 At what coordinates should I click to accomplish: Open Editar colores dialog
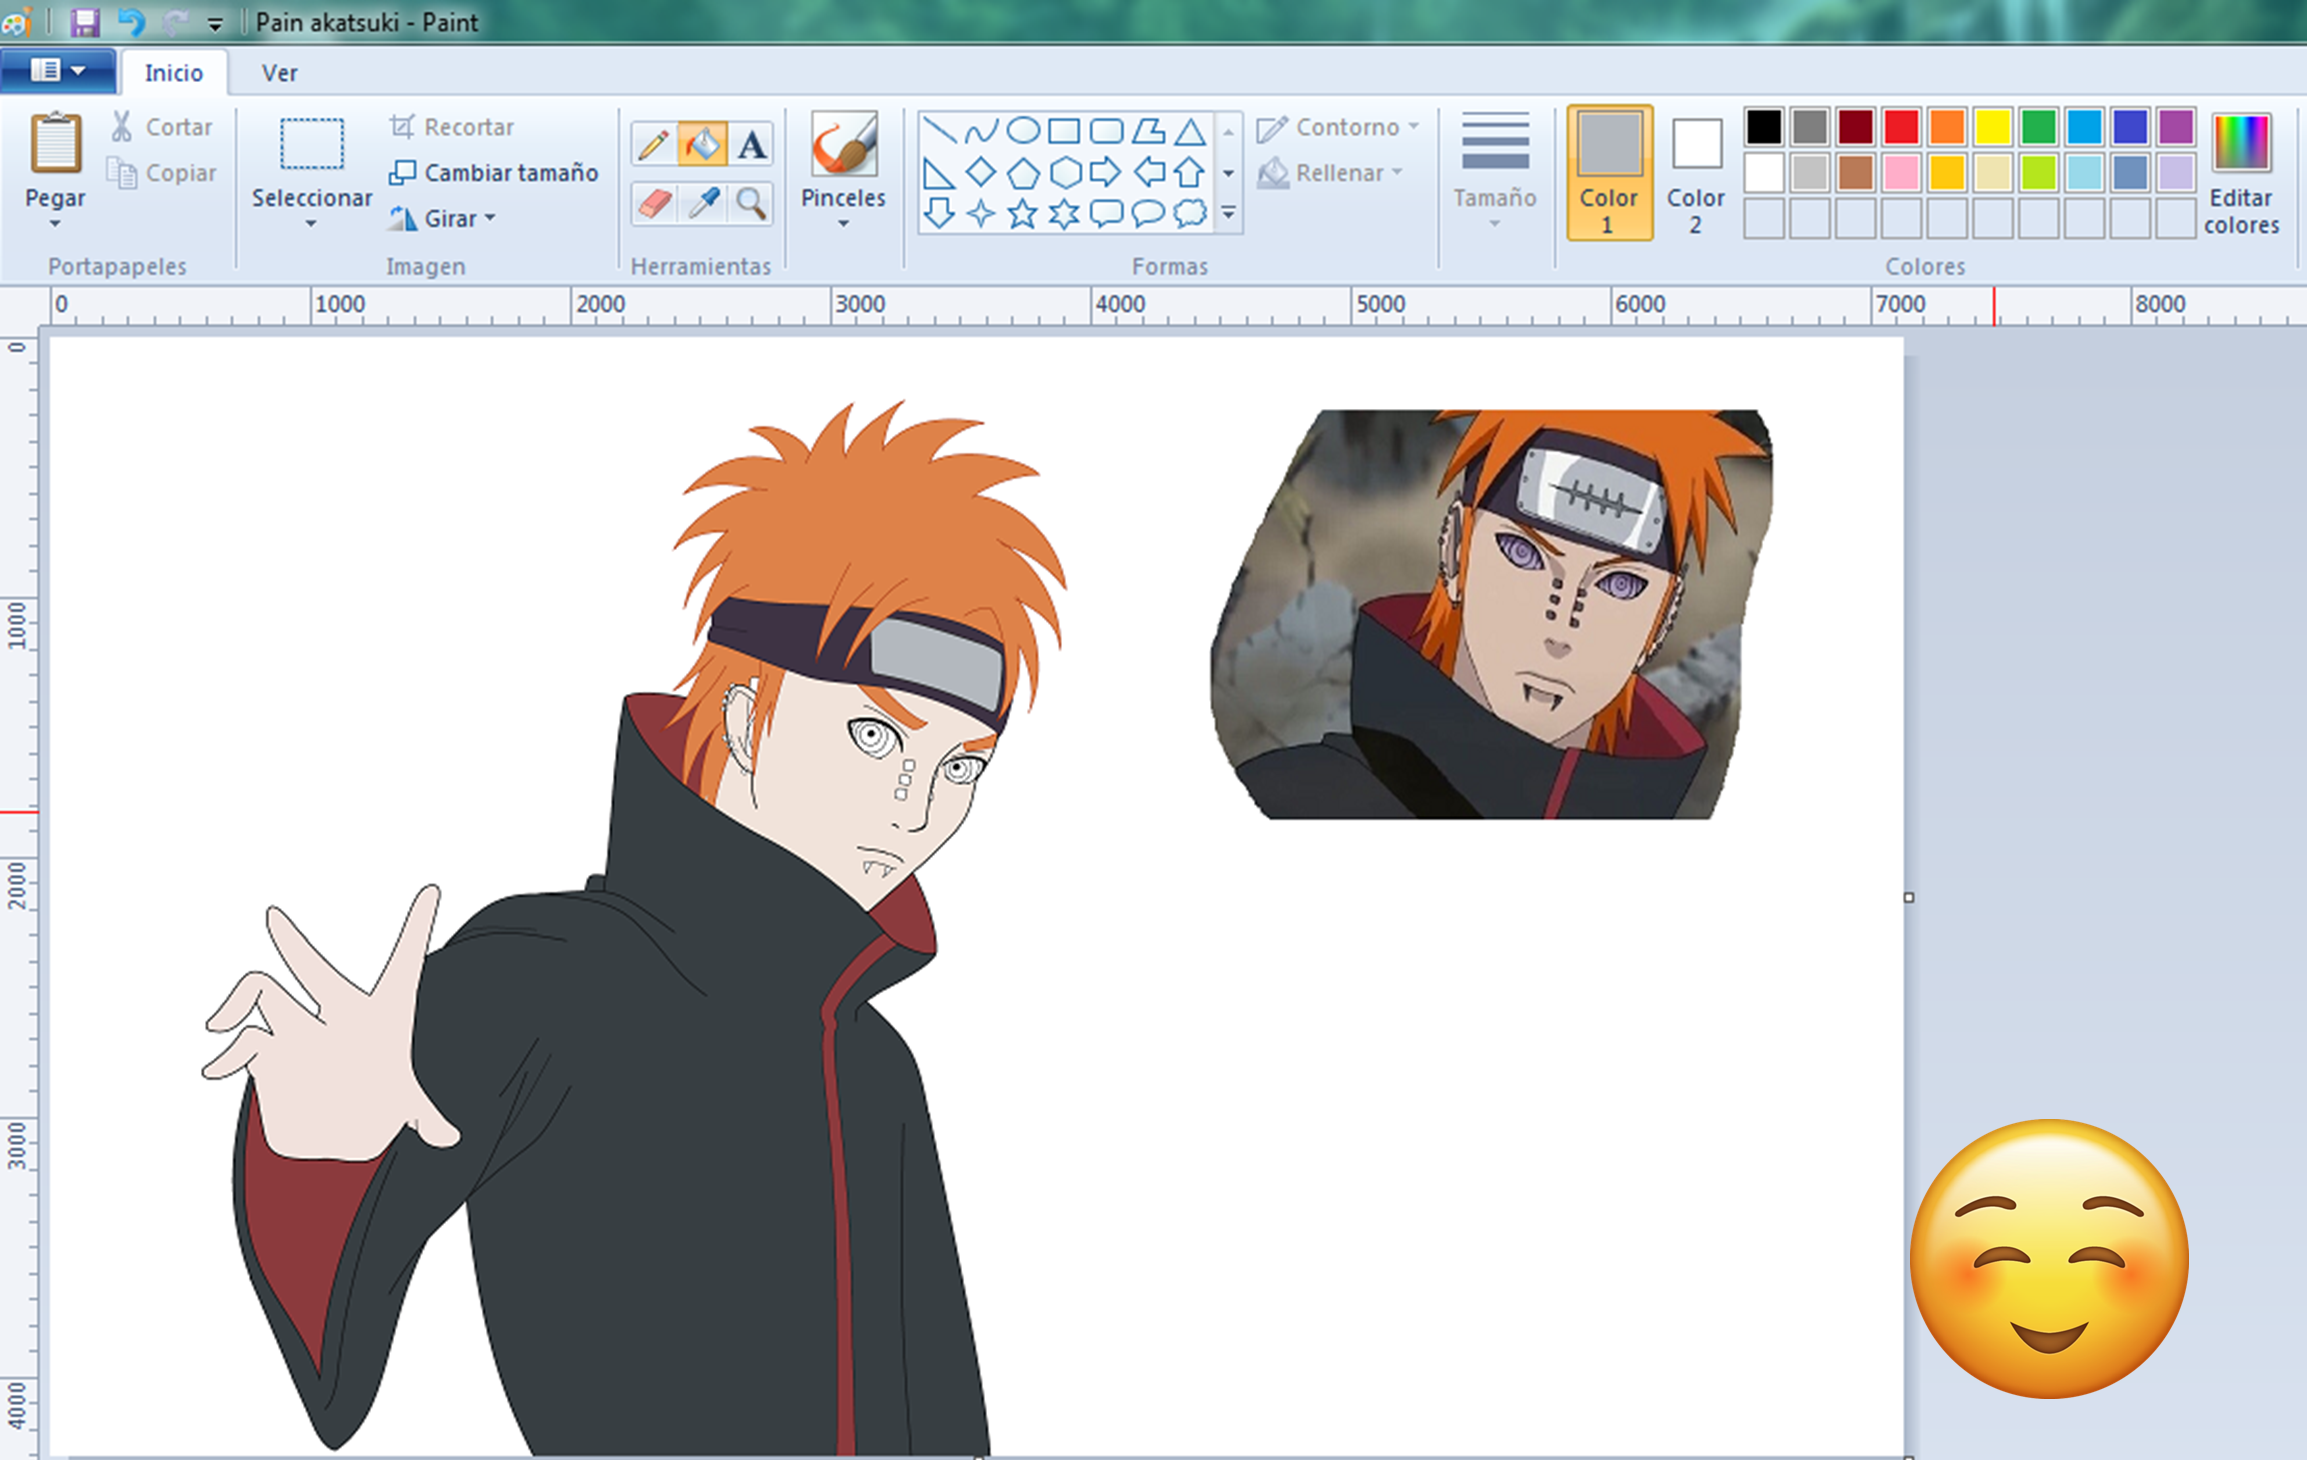[x=2241, y=173]
